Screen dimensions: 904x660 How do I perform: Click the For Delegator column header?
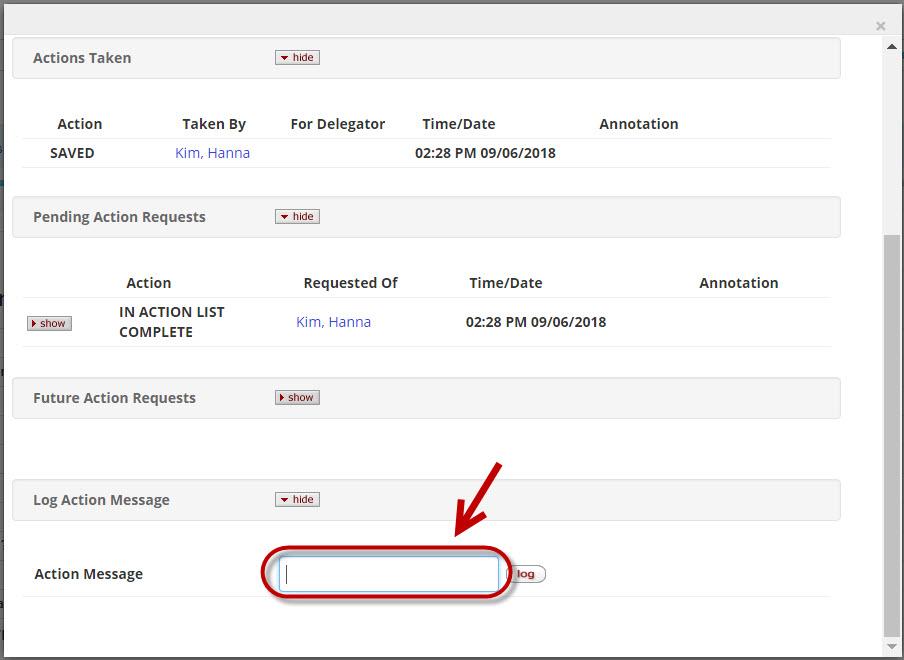[x=338, y=124]
